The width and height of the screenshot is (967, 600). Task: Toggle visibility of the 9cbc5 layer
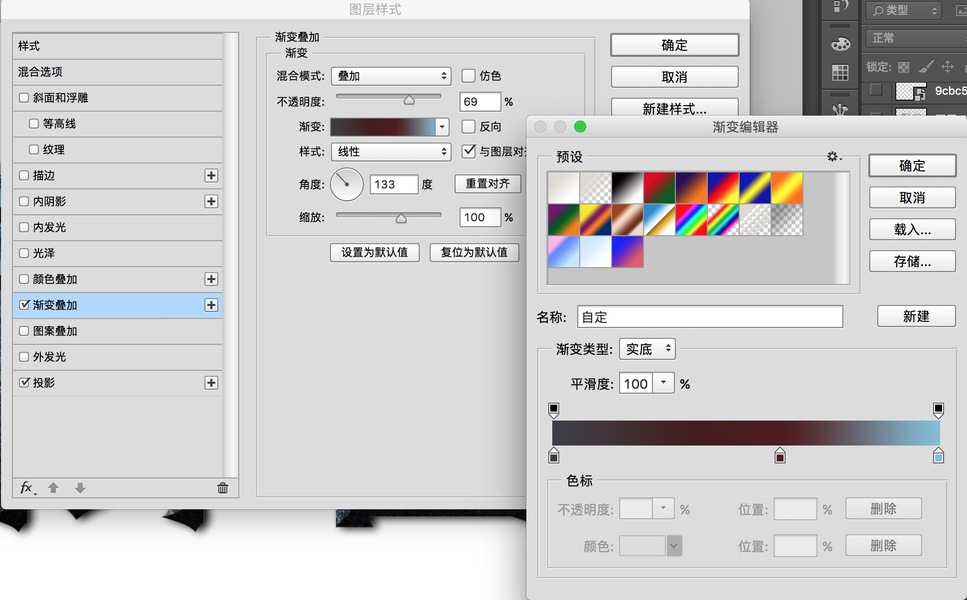click(875, 90)
